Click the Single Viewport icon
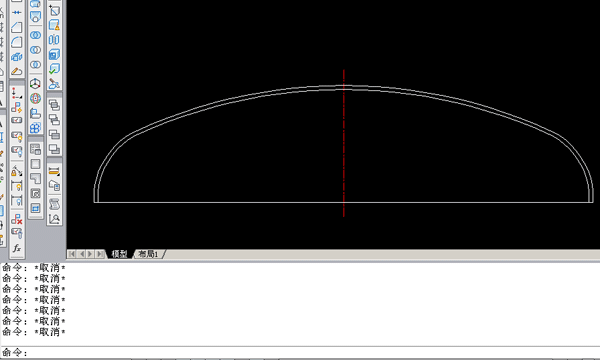Viewport: 600px width, 360px height. pyautogui.click(x=35, y=164)
